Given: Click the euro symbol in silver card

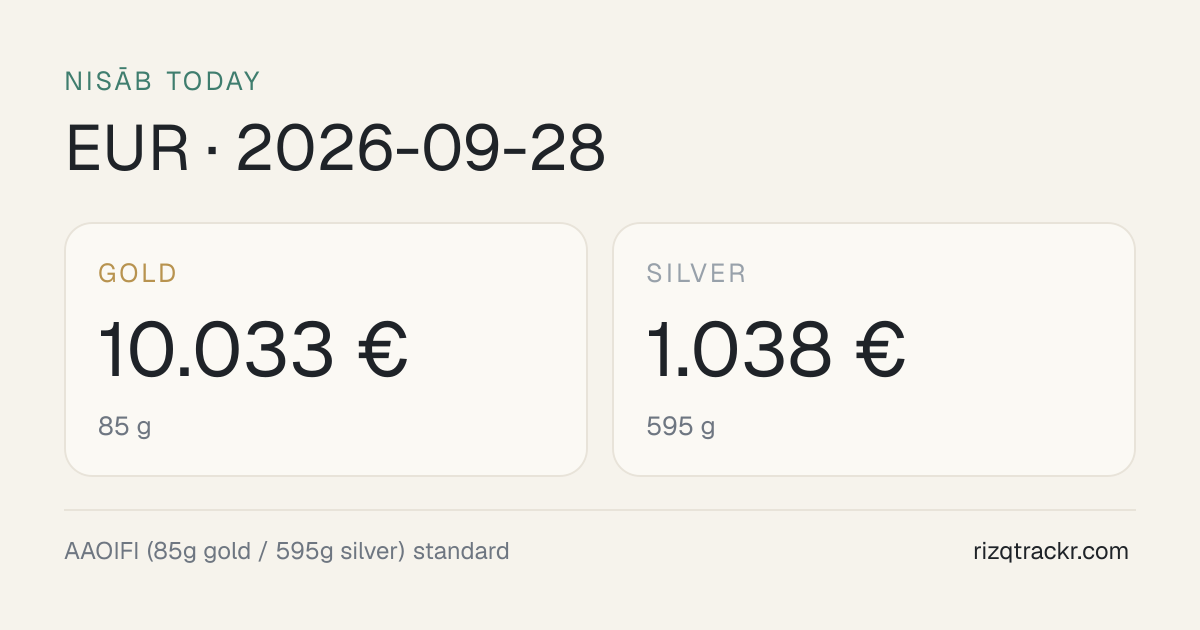Looking at the screenshot, I should tap(880, 350).
